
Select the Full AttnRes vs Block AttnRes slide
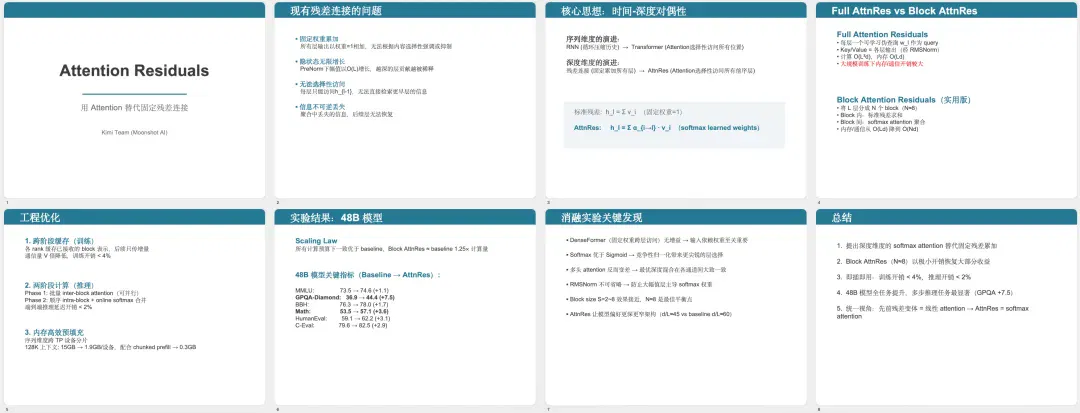946,100
